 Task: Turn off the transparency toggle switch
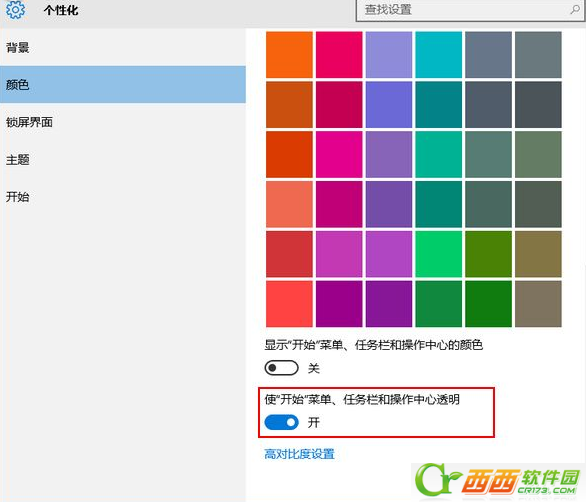[x=281, y=422]
